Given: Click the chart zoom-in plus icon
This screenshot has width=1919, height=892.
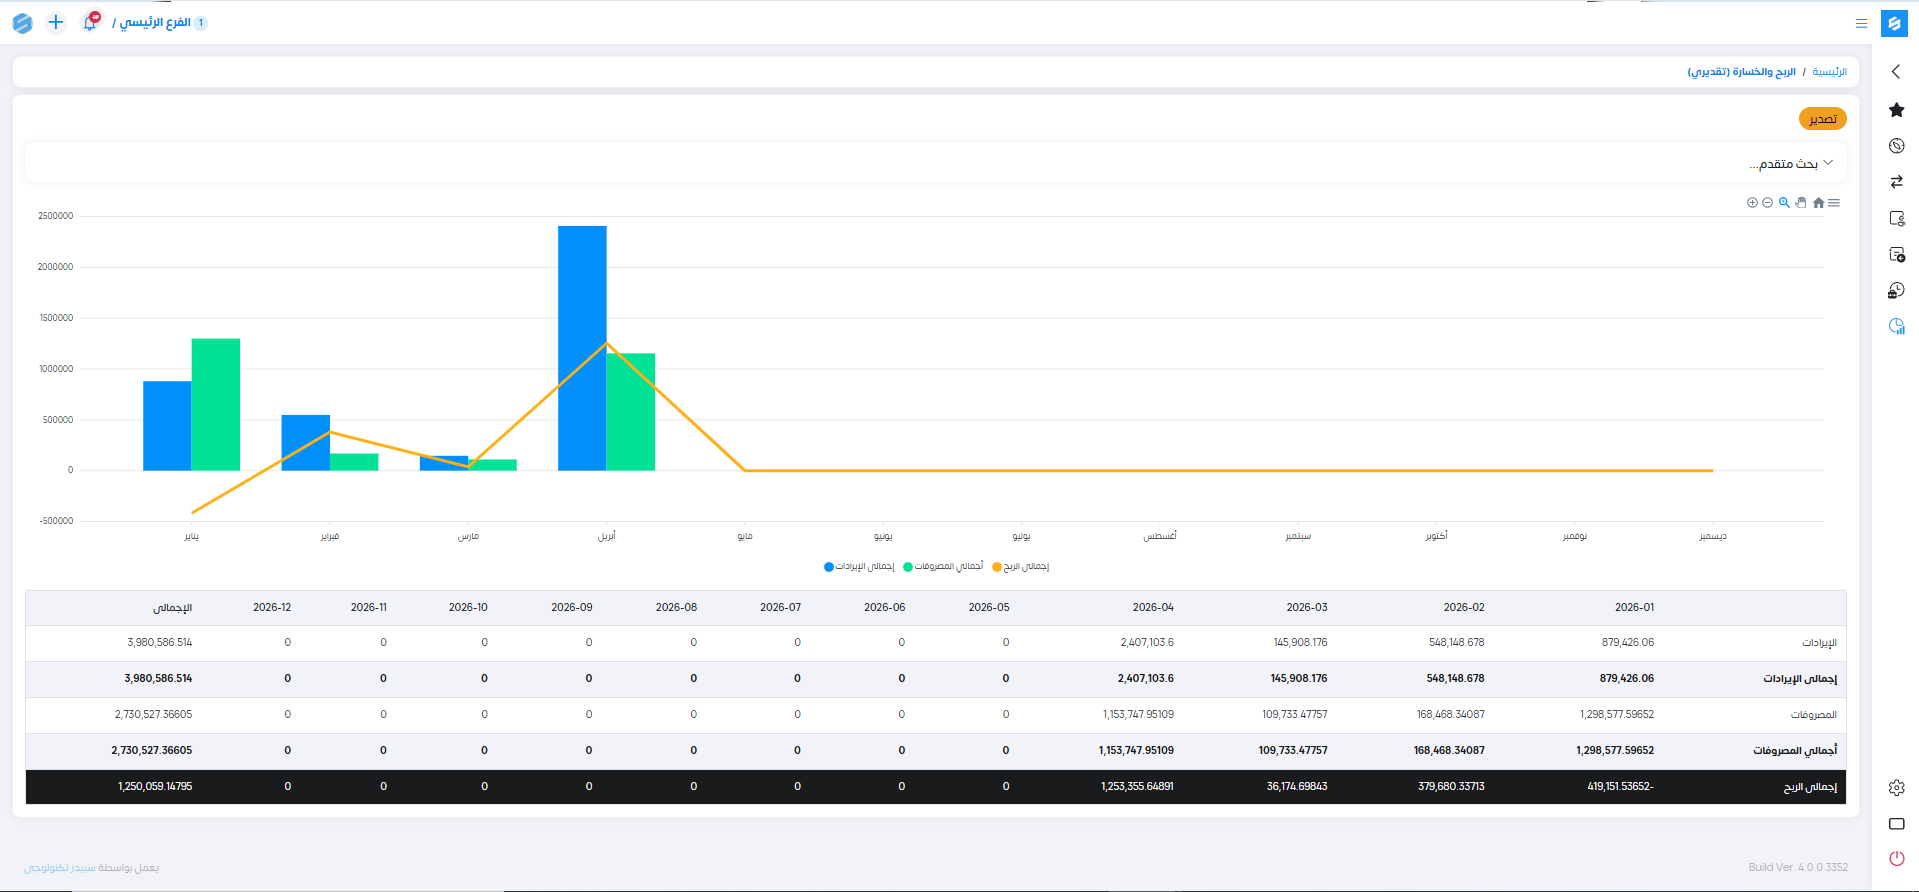Looking at the screenshot, I should click(x=1752, y=203).
